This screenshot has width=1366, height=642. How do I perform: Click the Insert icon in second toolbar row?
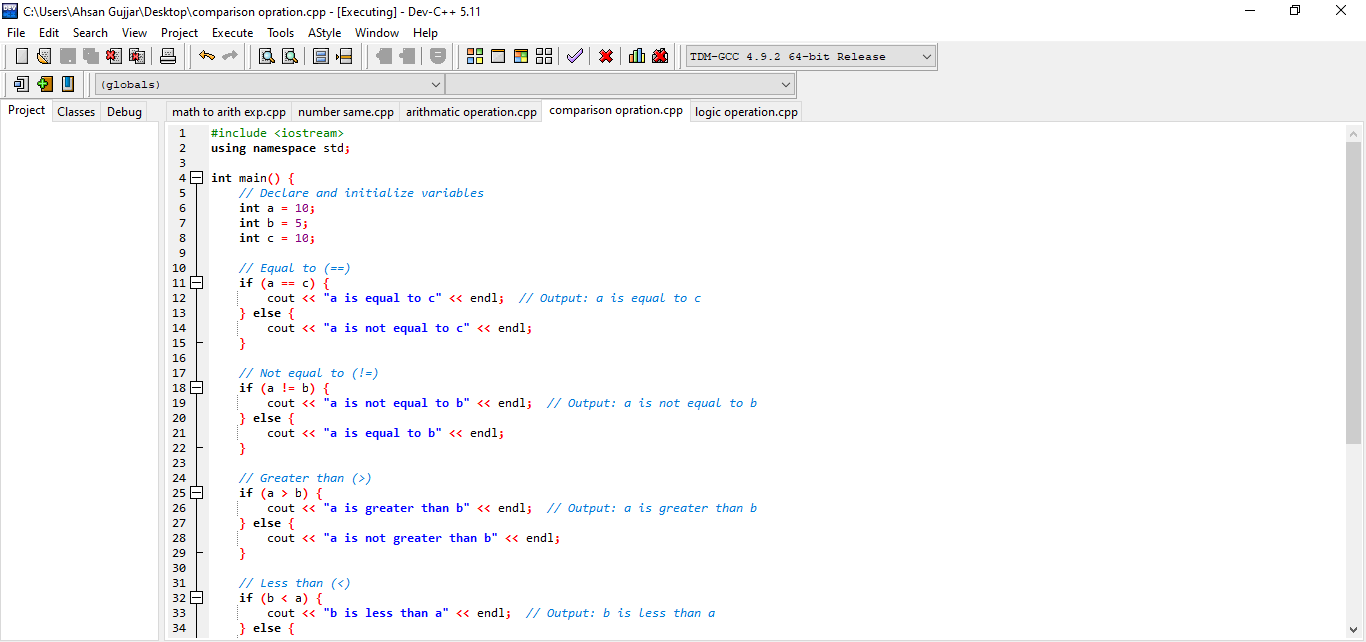click(21, 84)
